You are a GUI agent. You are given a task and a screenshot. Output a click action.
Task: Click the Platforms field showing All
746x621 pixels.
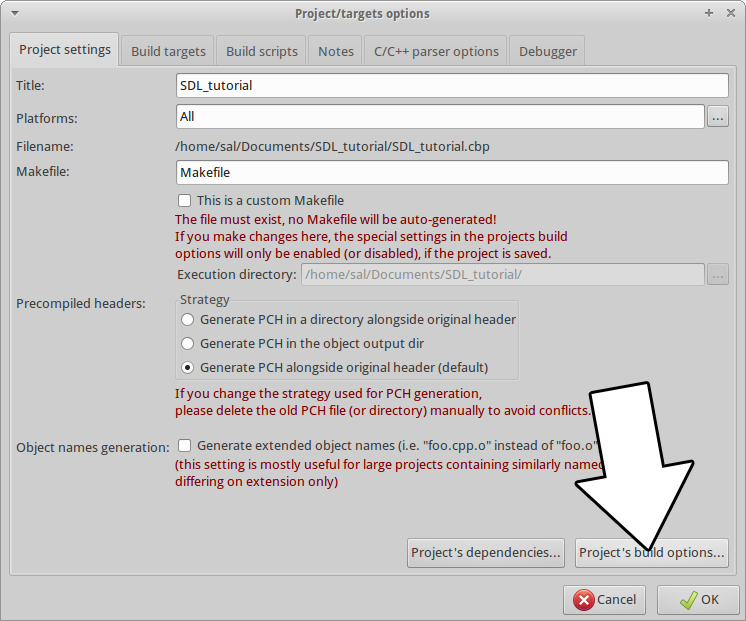[x=440, y=117]
